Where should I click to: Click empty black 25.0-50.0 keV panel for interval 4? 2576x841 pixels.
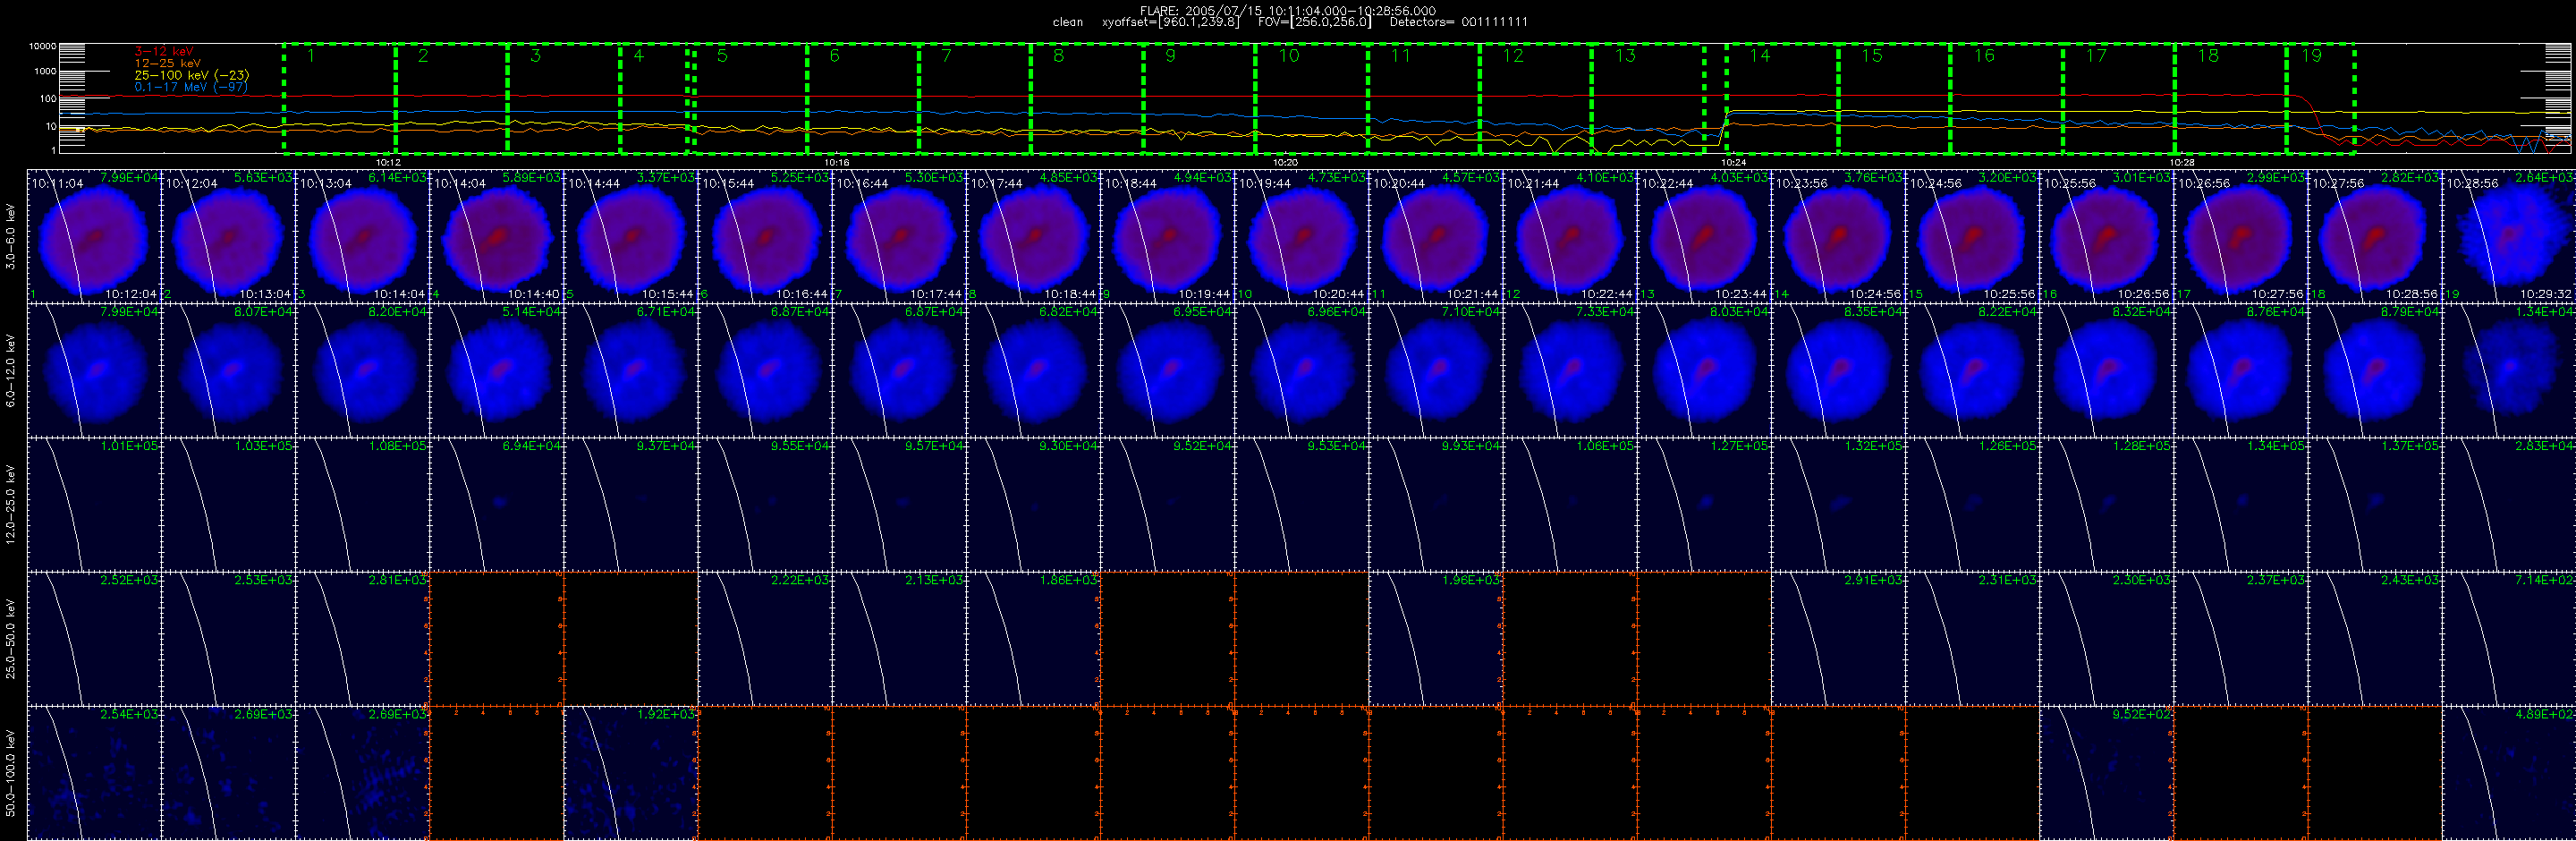(x=497, y=638)
